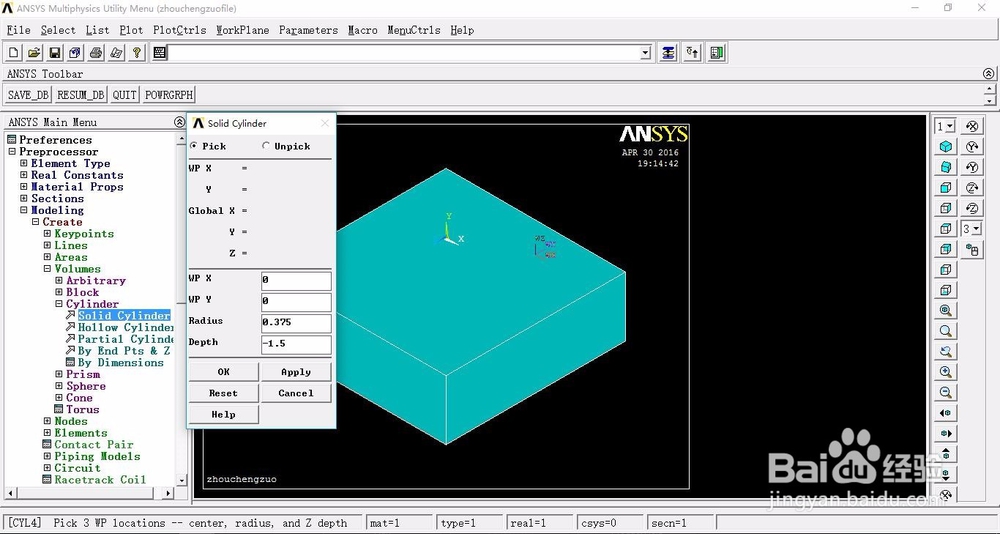This screenshot has width=1000, height=534.
Task: Select Hollow Cylinder in the tree
Action: (126, 327)
